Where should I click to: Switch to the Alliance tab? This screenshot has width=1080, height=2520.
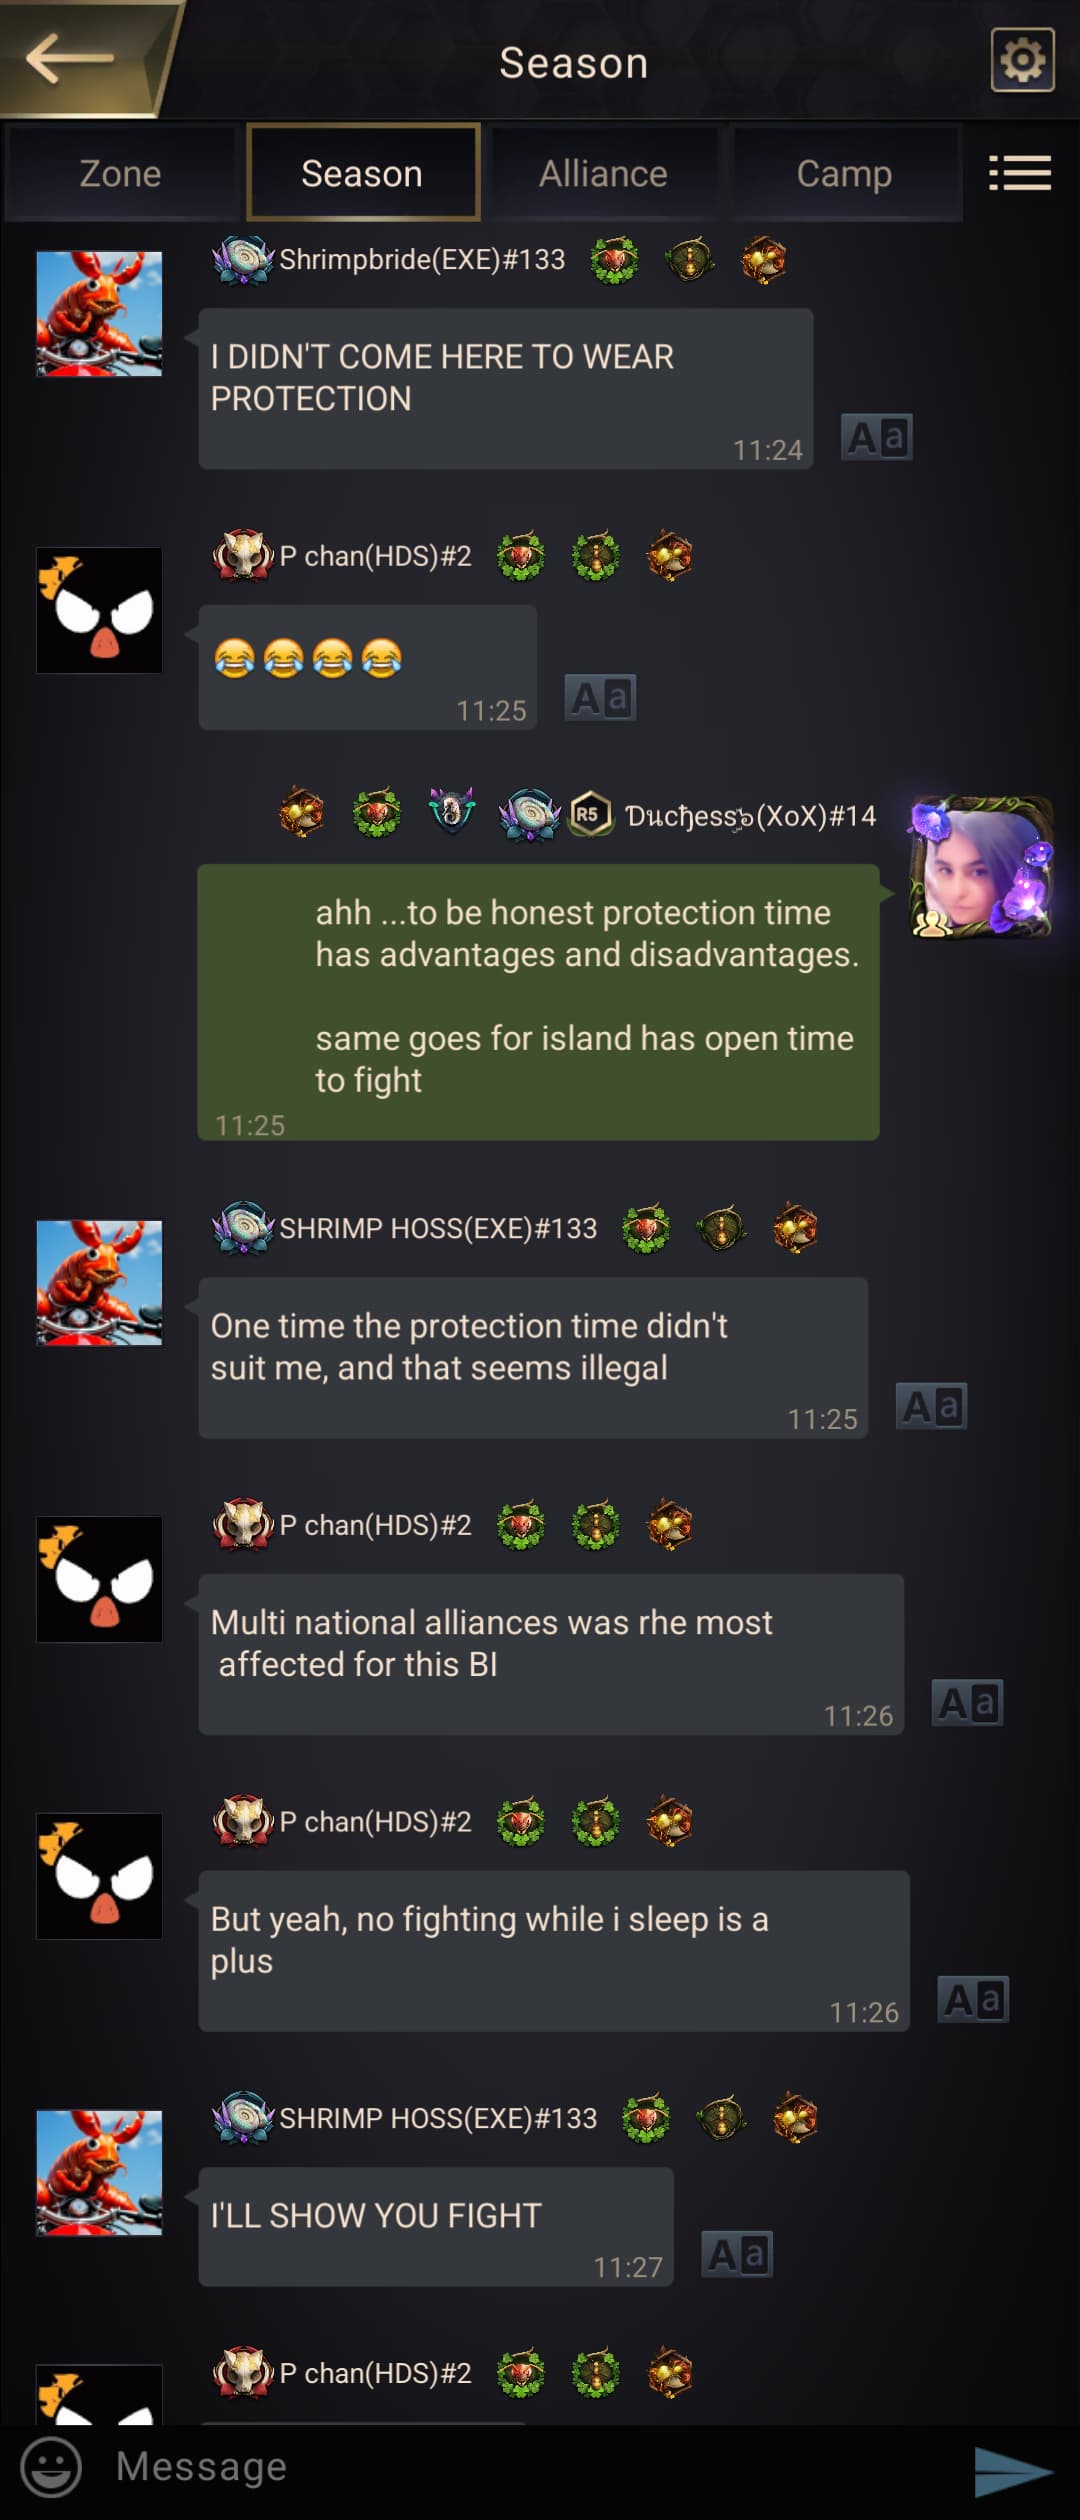pos(603,173)
